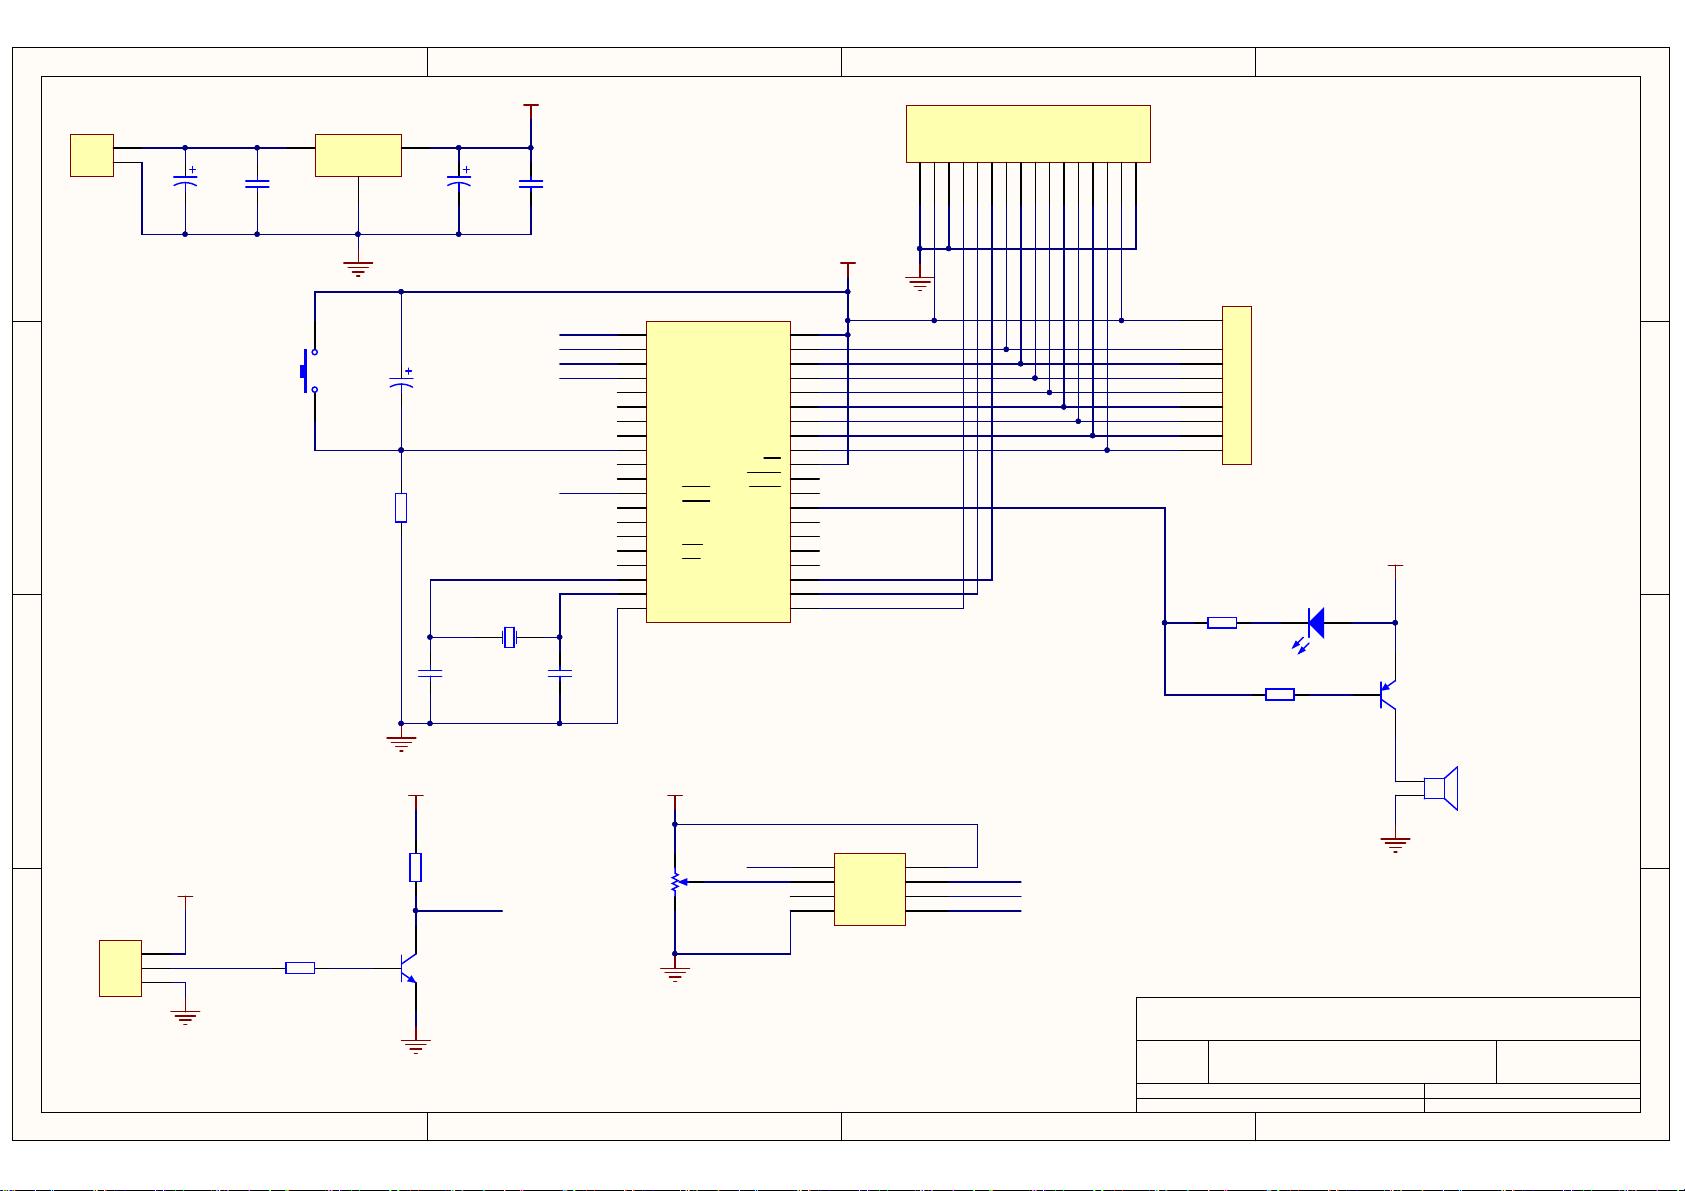Click the title block at bottom right
The width and height of the screenshot is (1685, 1191).
tap(1387, 1054)
